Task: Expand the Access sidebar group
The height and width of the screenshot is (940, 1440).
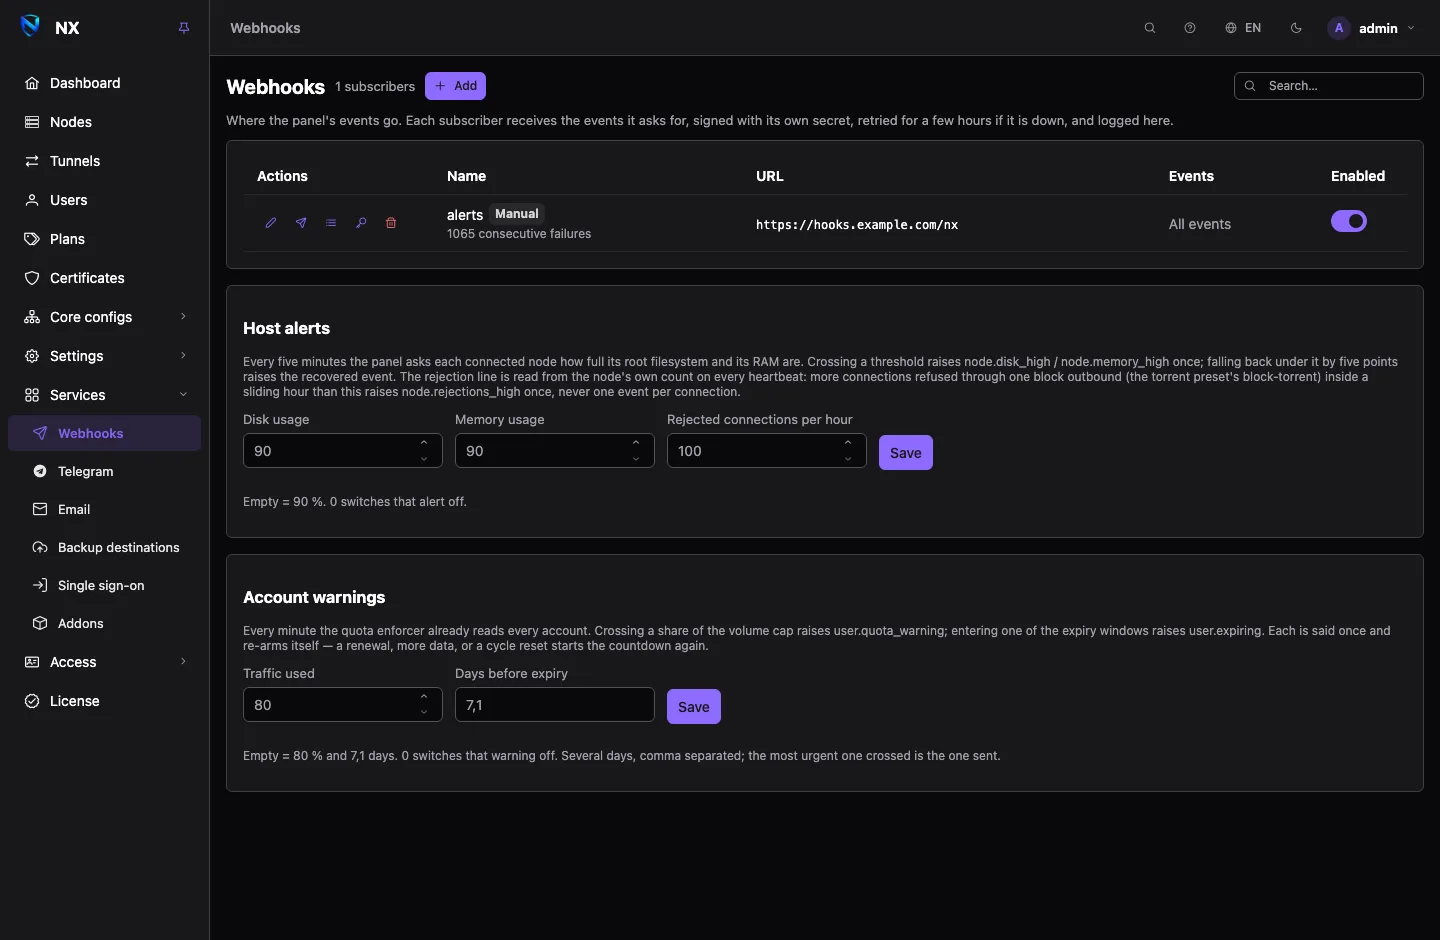Action: click(x=105, y=662)
